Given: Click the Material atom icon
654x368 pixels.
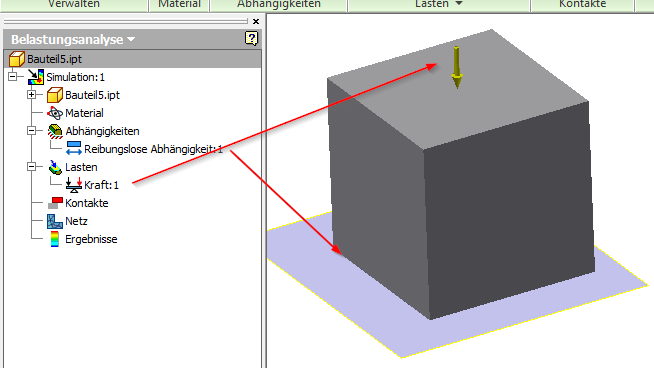Looking at the screenshot, I should 55,113.
